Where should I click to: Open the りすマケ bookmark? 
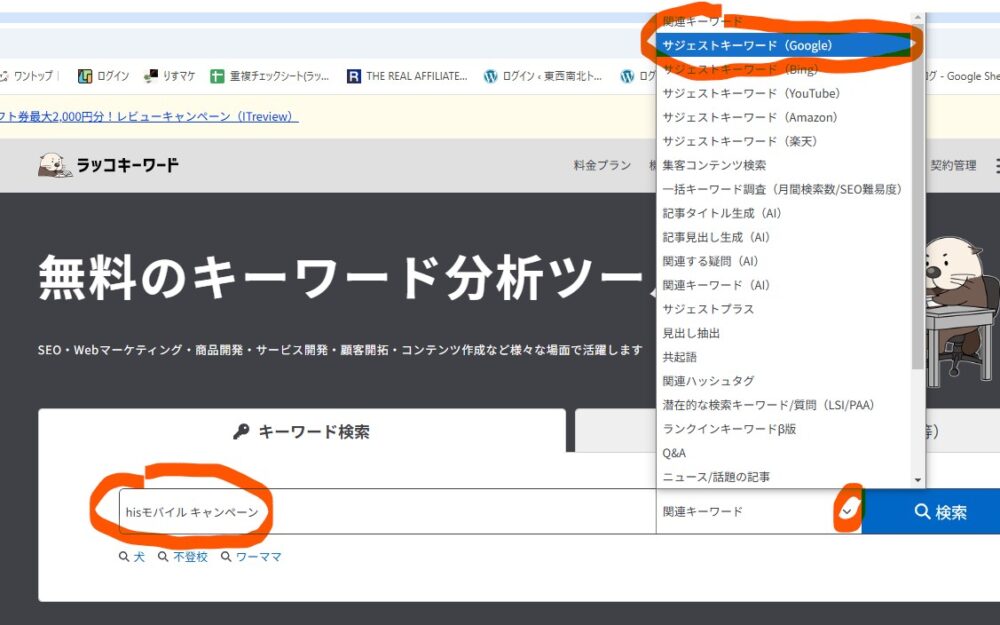170,76
